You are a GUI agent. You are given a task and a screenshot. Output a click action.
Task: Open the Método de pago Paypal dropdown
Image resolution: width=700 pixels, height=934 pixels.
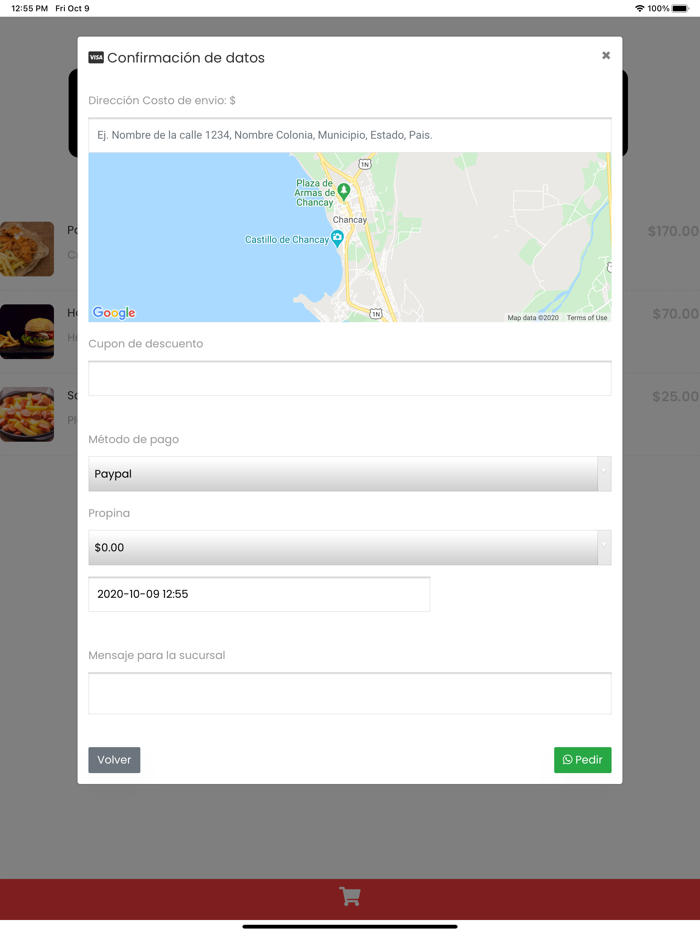click(349, 474)
